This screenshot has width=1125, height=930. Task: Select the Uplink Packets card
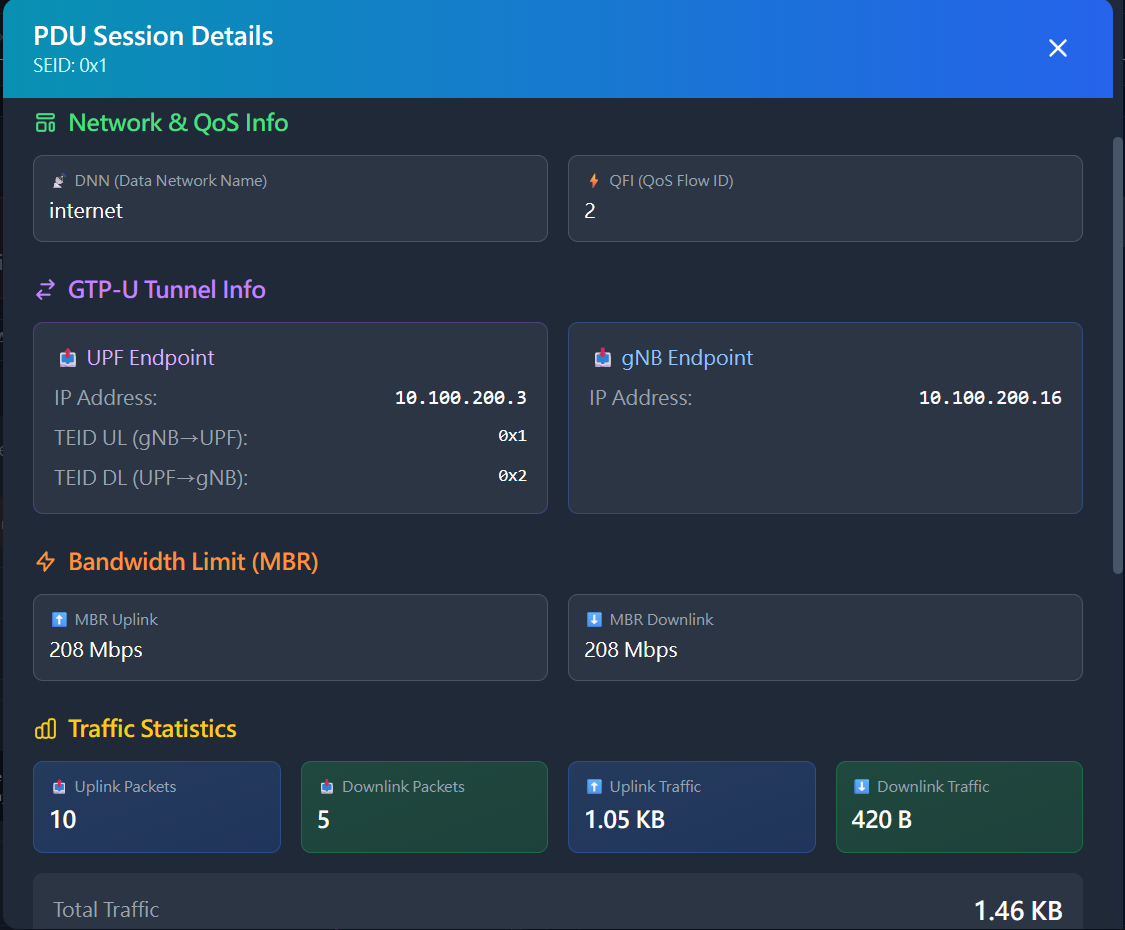pos(157,807)
